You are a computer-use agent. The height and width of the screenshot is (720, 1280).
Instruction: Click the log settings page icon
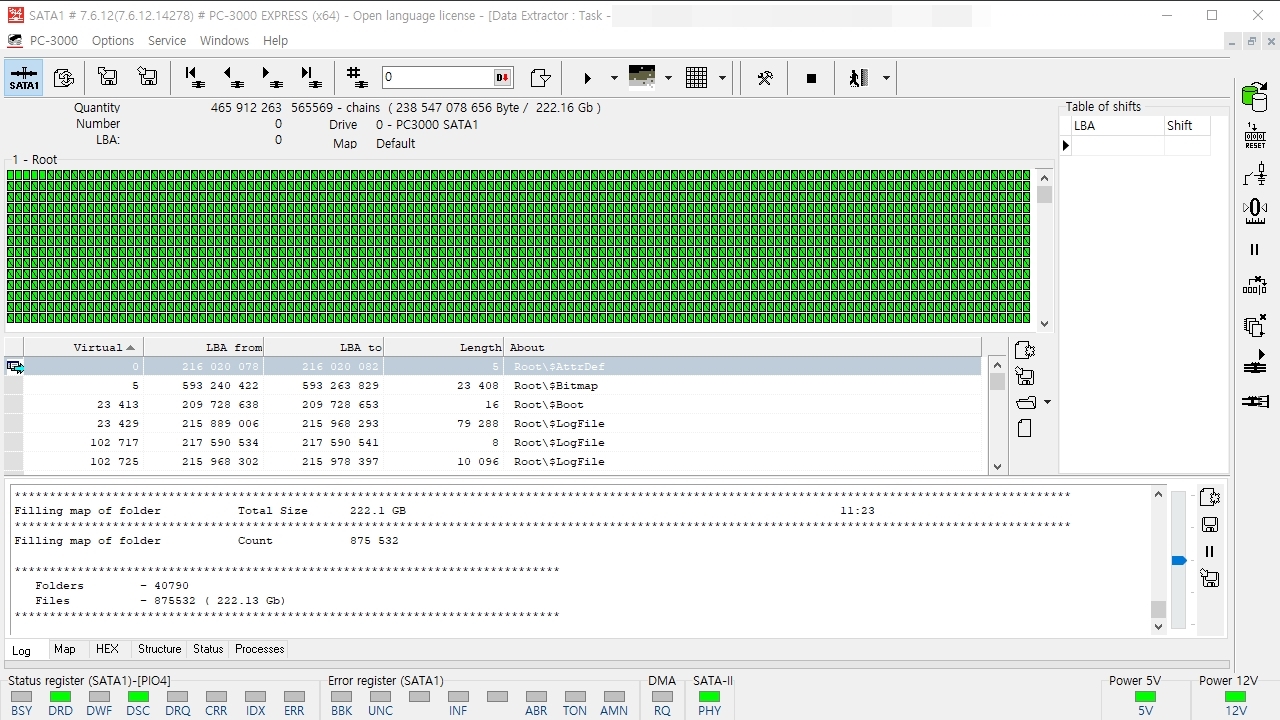(x=1209, y=498)
